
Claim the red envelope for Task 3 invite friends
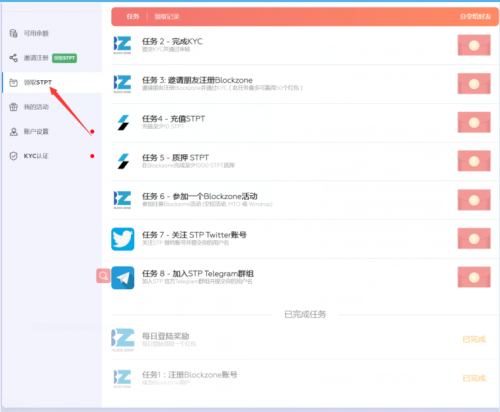[474, 84]
